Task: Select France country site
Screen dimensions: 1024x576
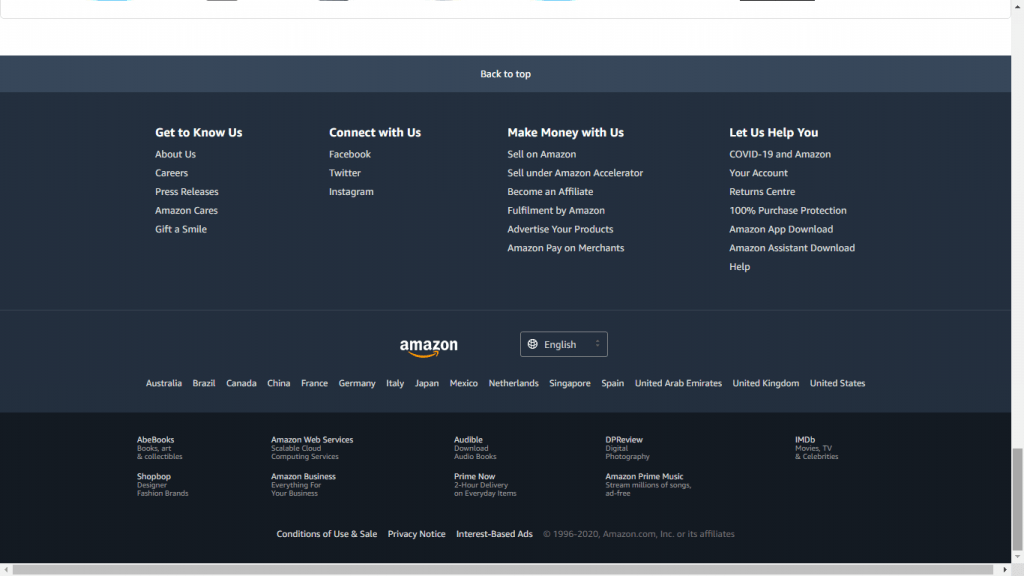Action: 314,383
